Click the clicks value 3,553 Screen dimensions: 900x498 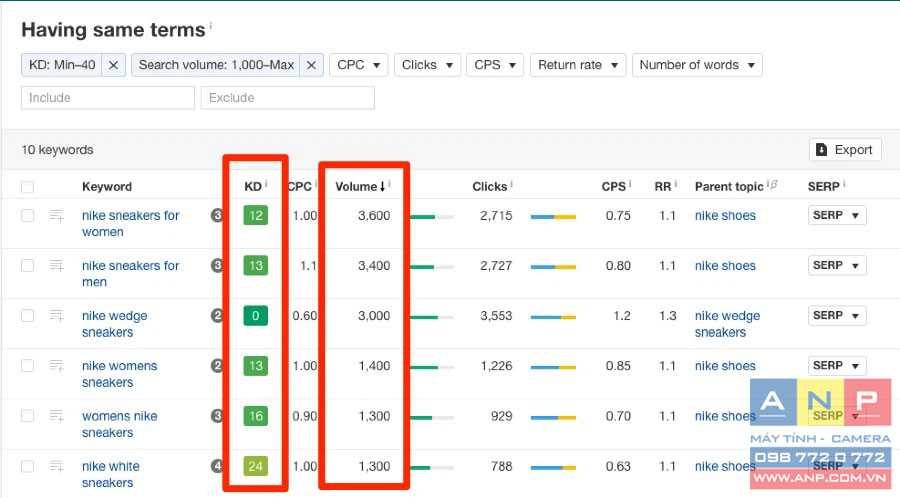[x=496, y=316]
